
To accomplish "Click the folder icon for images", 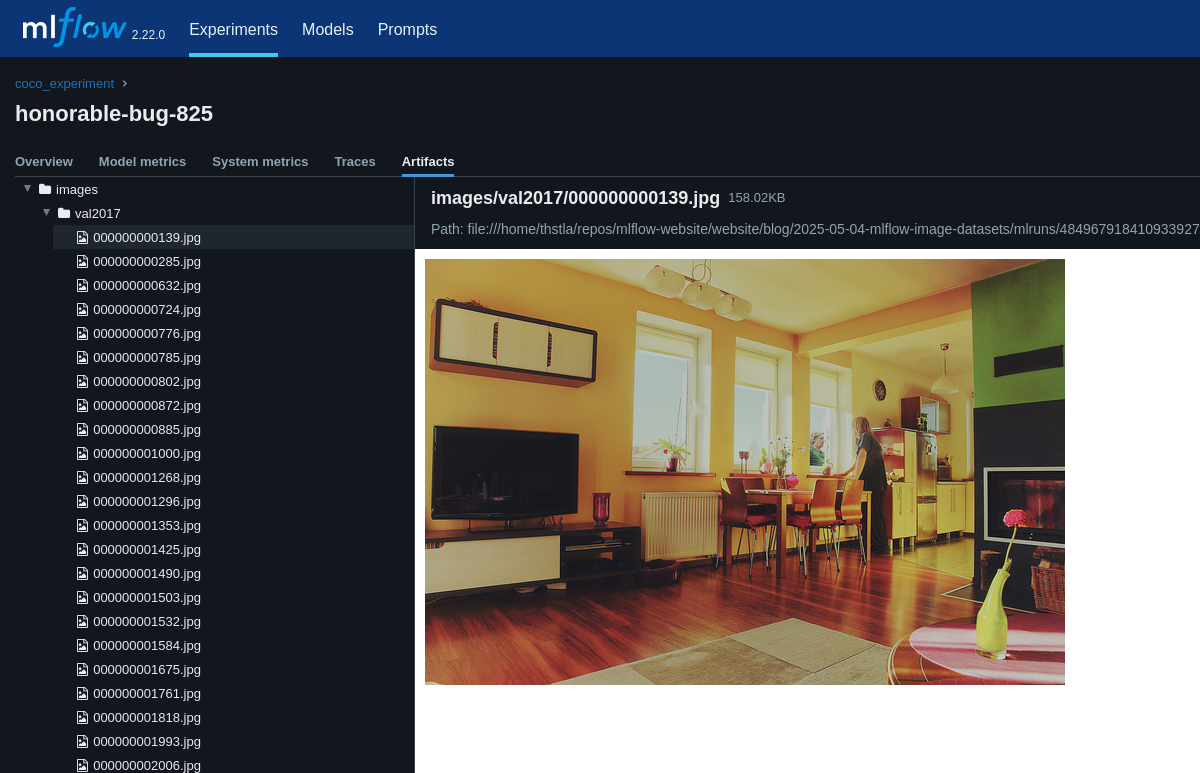I will click(45, 188).
